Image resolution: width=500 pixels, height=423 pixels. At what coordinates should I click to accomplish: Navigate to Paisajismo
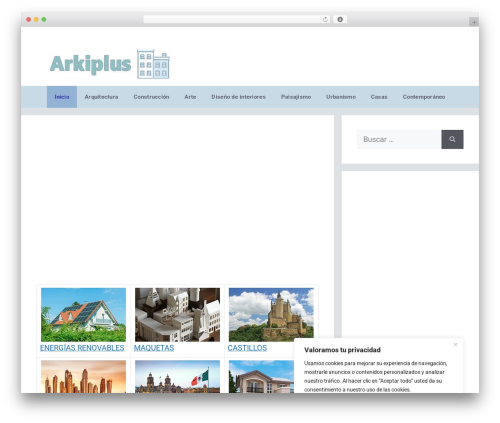(296, 97)
